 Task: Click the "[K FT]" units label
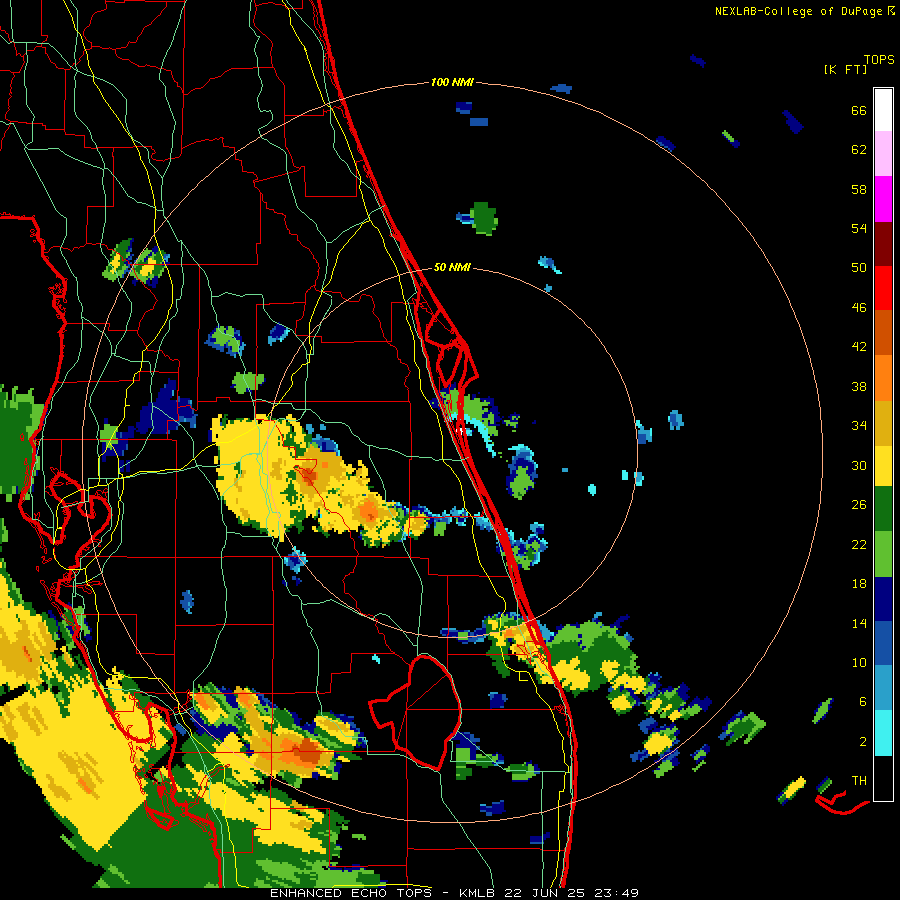[x=845, y=69]
